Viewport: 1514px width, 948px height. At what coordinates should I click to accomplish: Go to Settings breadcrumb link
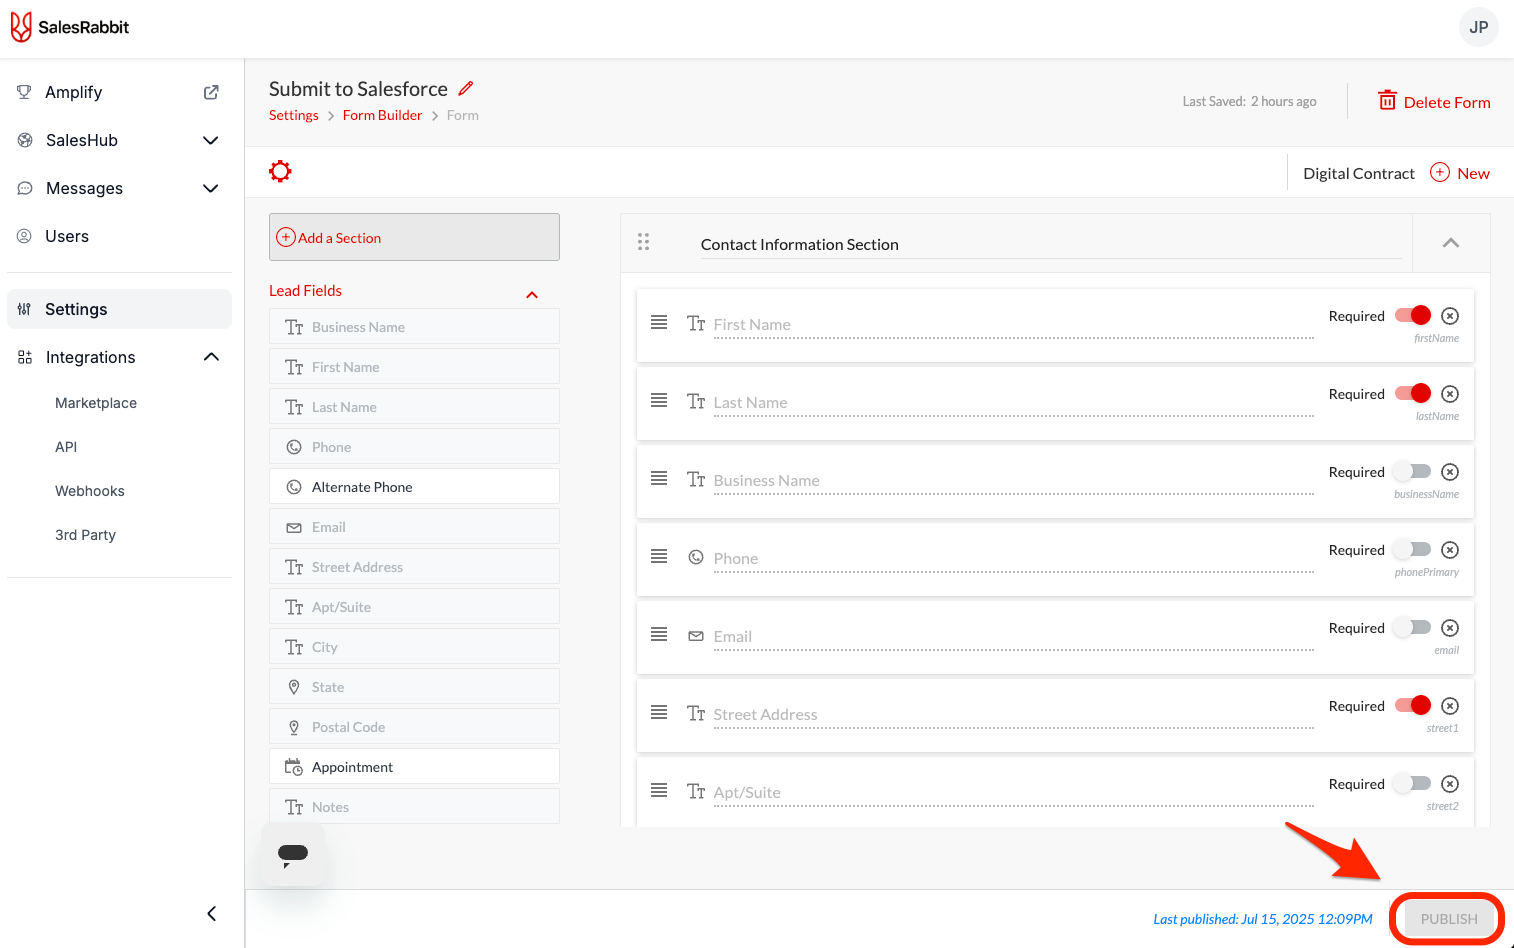coord(293,115)
